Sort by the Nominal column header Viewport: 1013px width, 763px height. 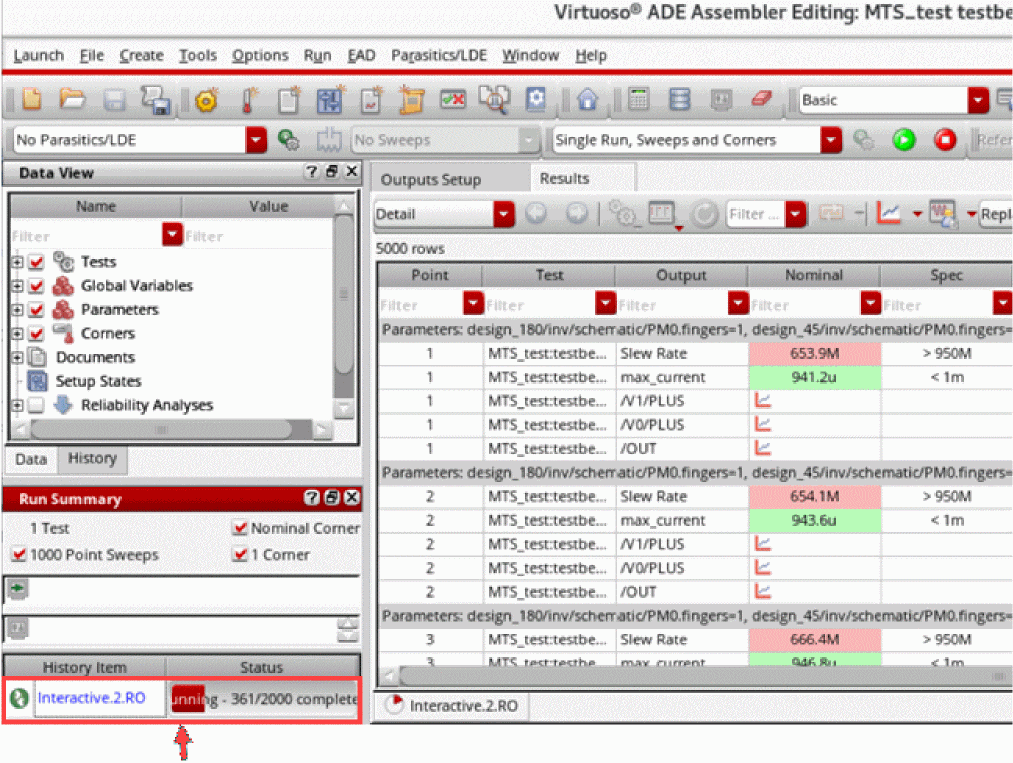point(814,275)
